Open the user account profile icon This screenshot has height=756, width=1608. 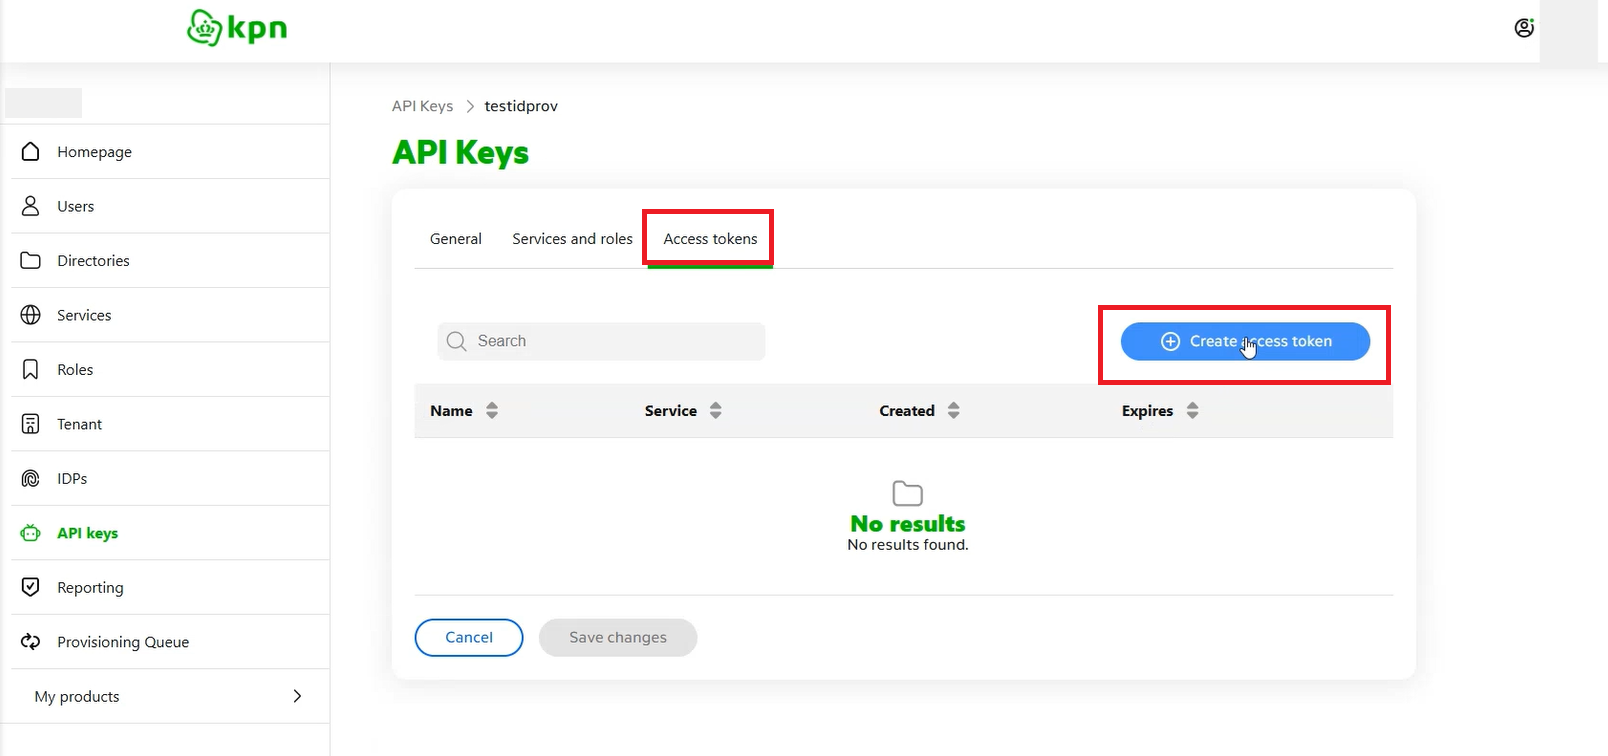click(x=1524, y=28)
